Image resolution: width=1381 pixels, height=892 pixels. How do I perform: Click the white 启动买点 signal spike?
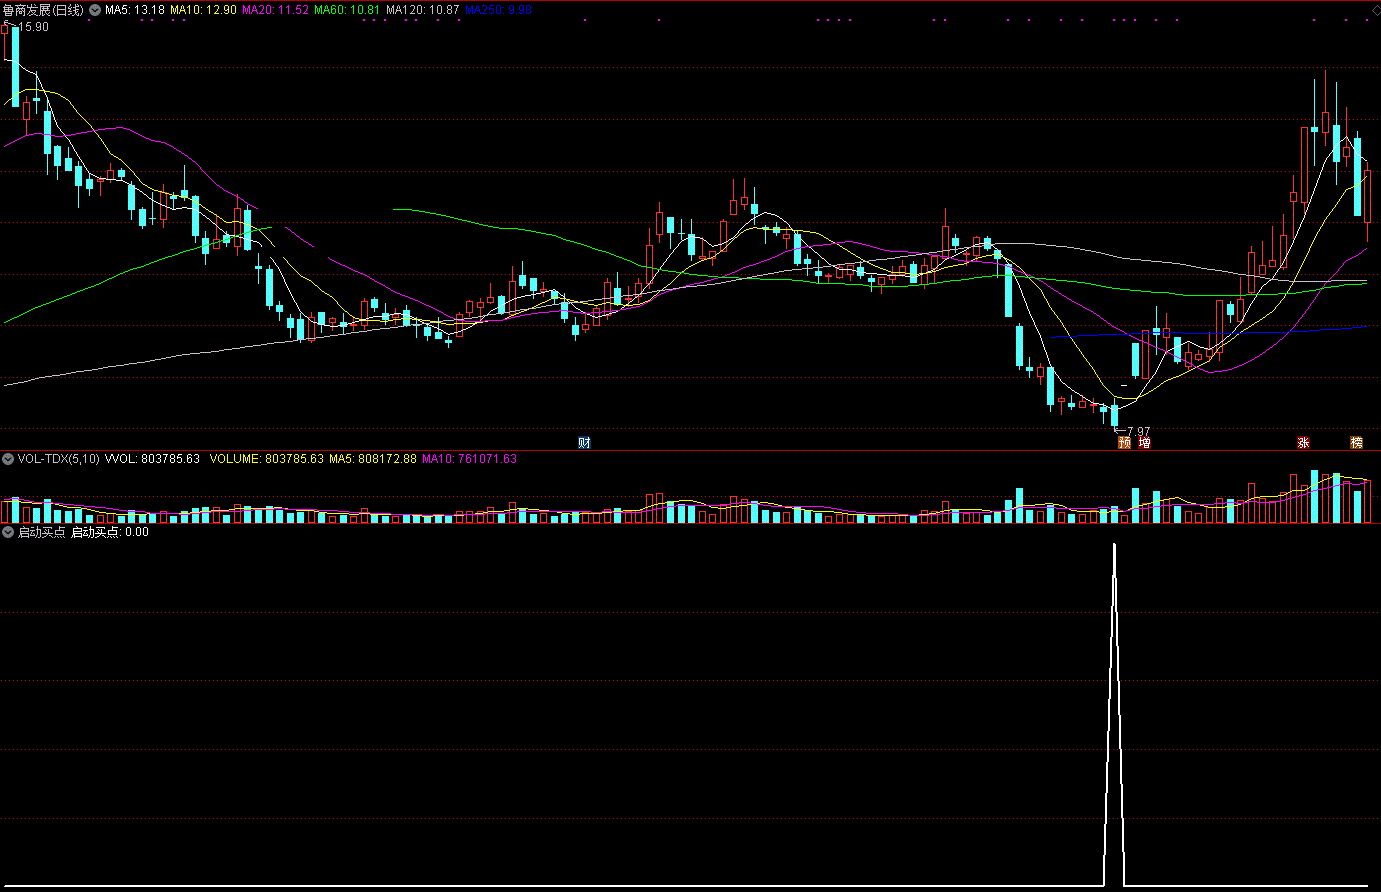tap(1115, 715)
